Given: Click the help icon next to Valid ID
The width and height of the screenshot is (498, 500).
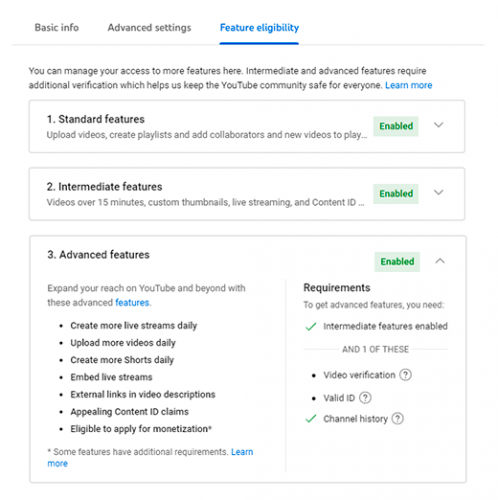Looking at the screenshot, I should 365,398.
